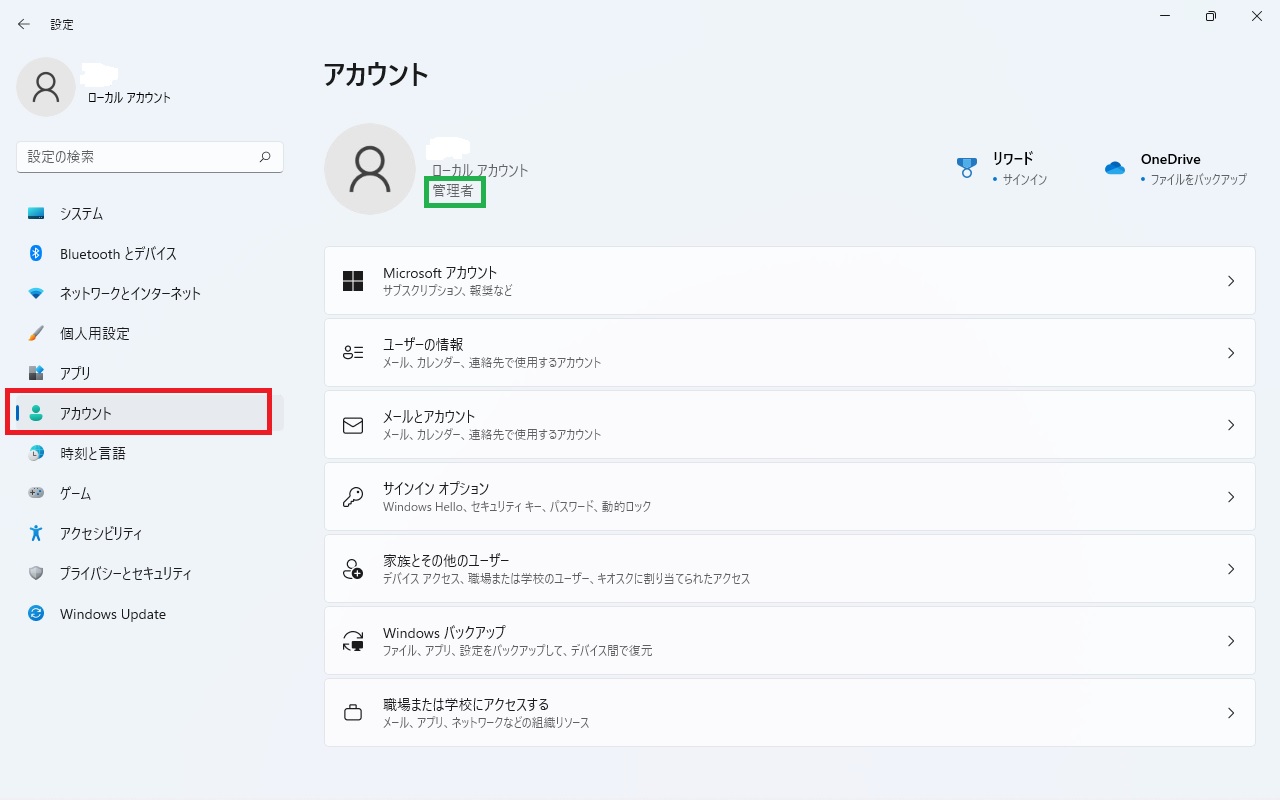Go to プライバシーとセキュリティ section
The height and width of the screenshot is (800, 1280).
(125, 574)
